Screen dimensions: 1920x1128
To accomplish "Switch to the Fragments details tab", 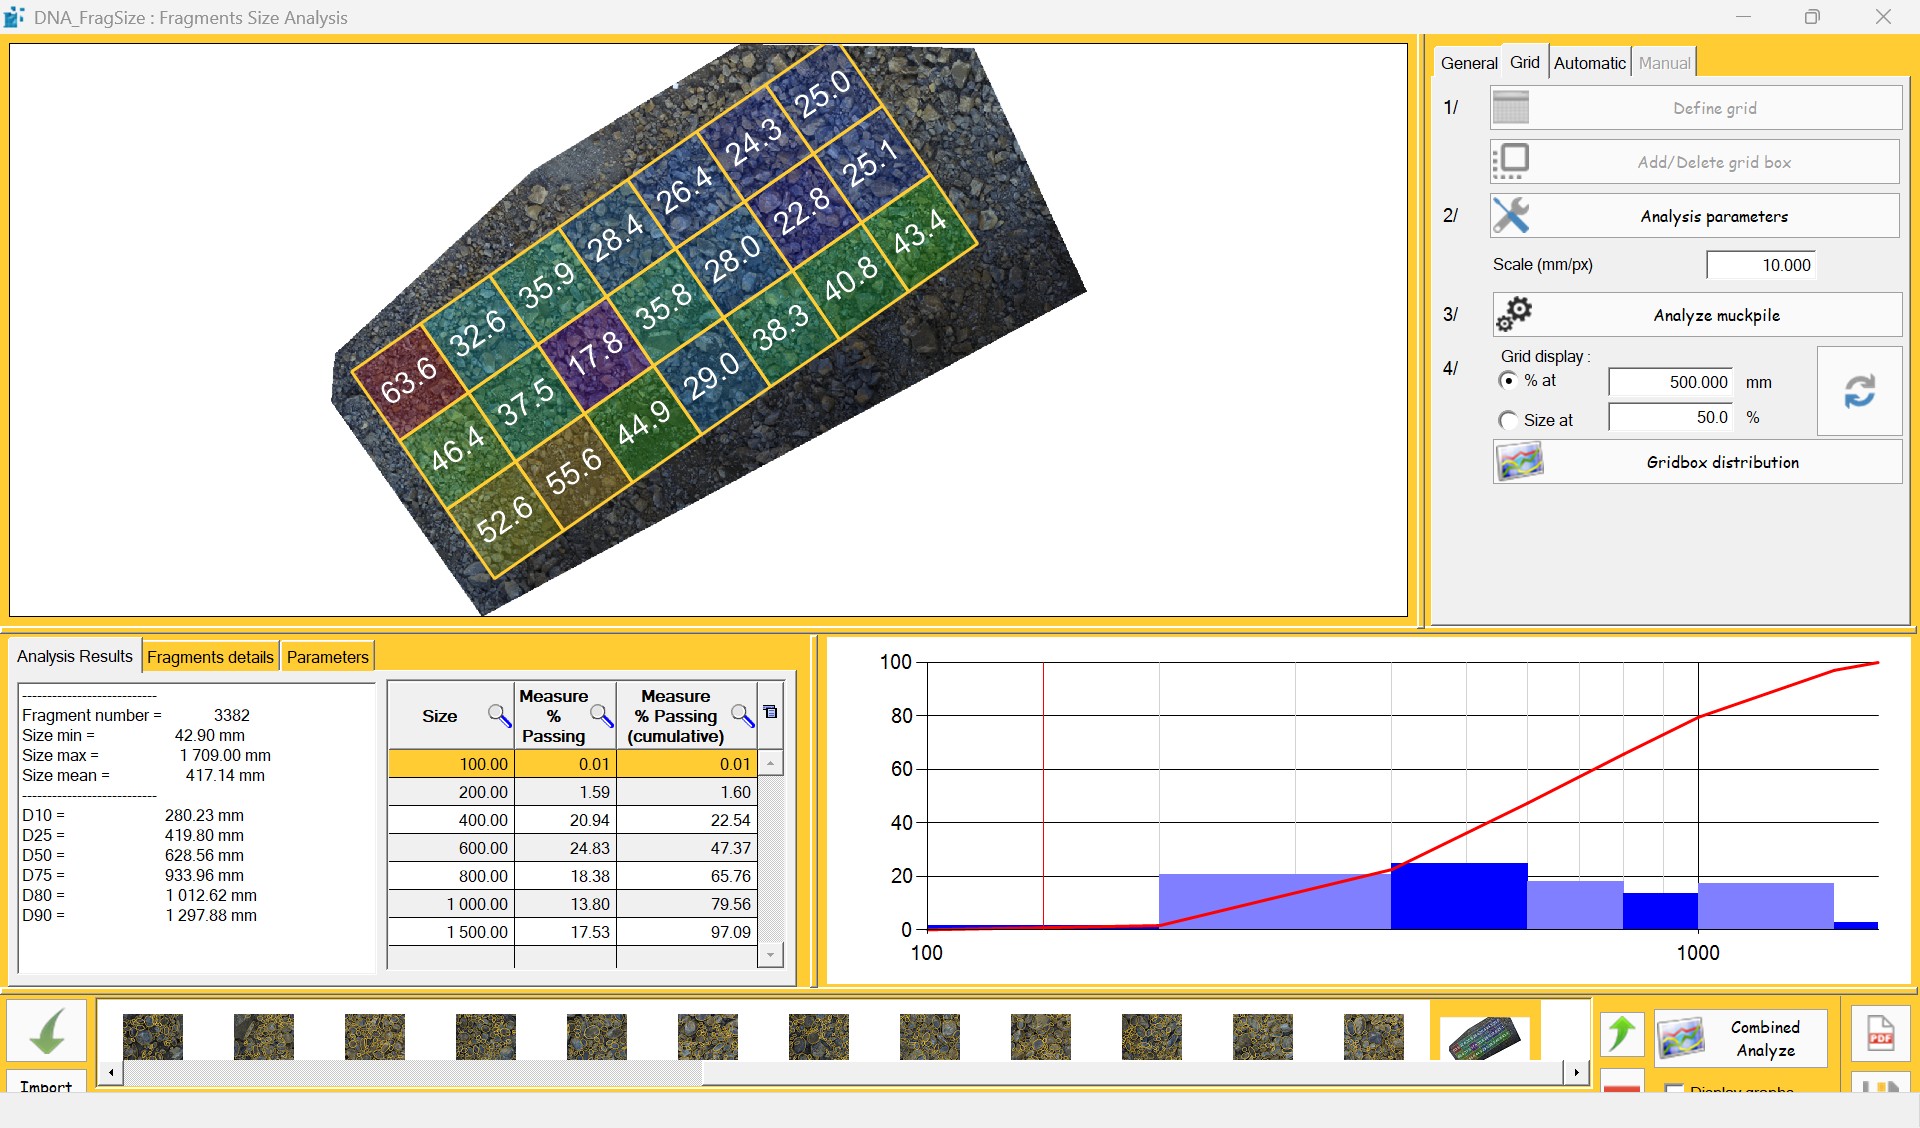I will pos(210,657).
